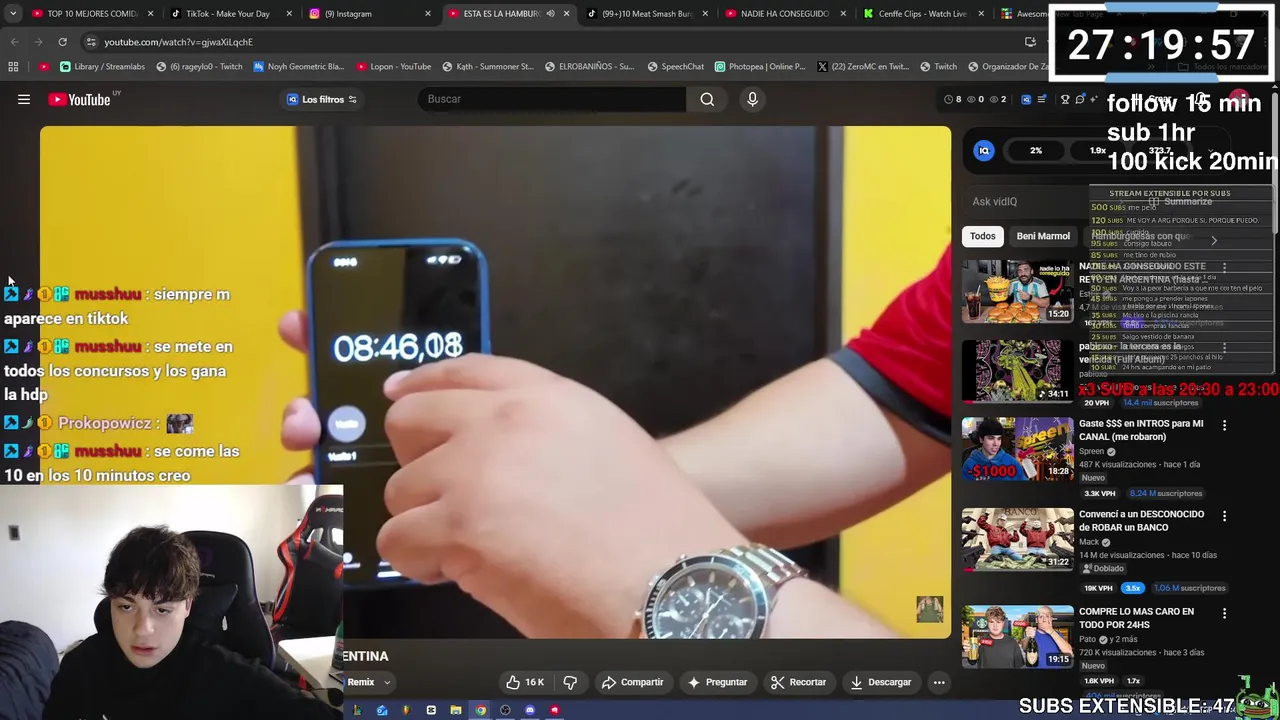This screenshot has width=1280, height=720.
Task: Click the browser address bar URL
Action: pos(178,42)
